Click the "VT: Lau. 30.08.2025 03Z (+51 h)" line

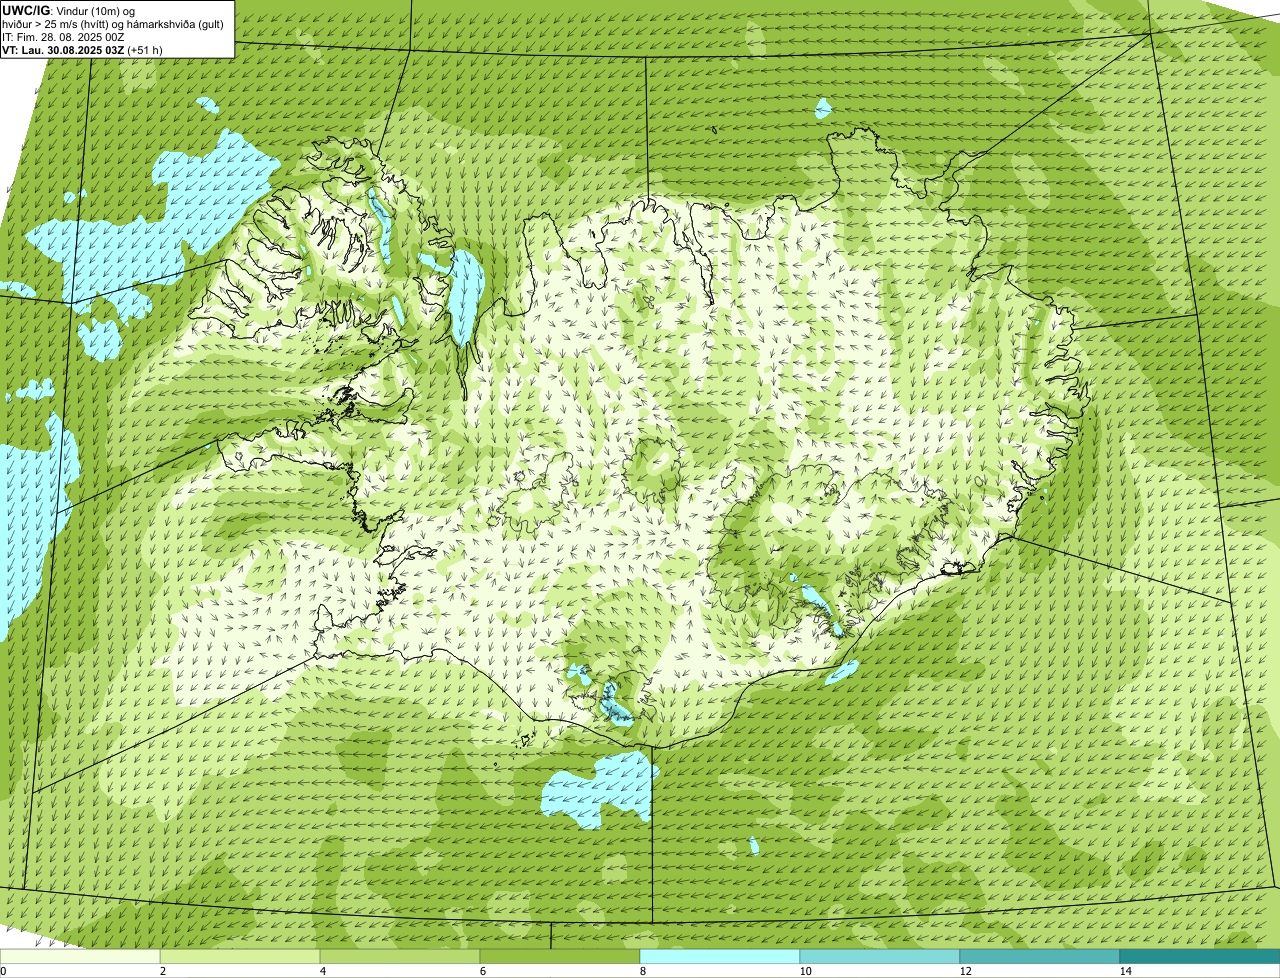click(82, 49)
